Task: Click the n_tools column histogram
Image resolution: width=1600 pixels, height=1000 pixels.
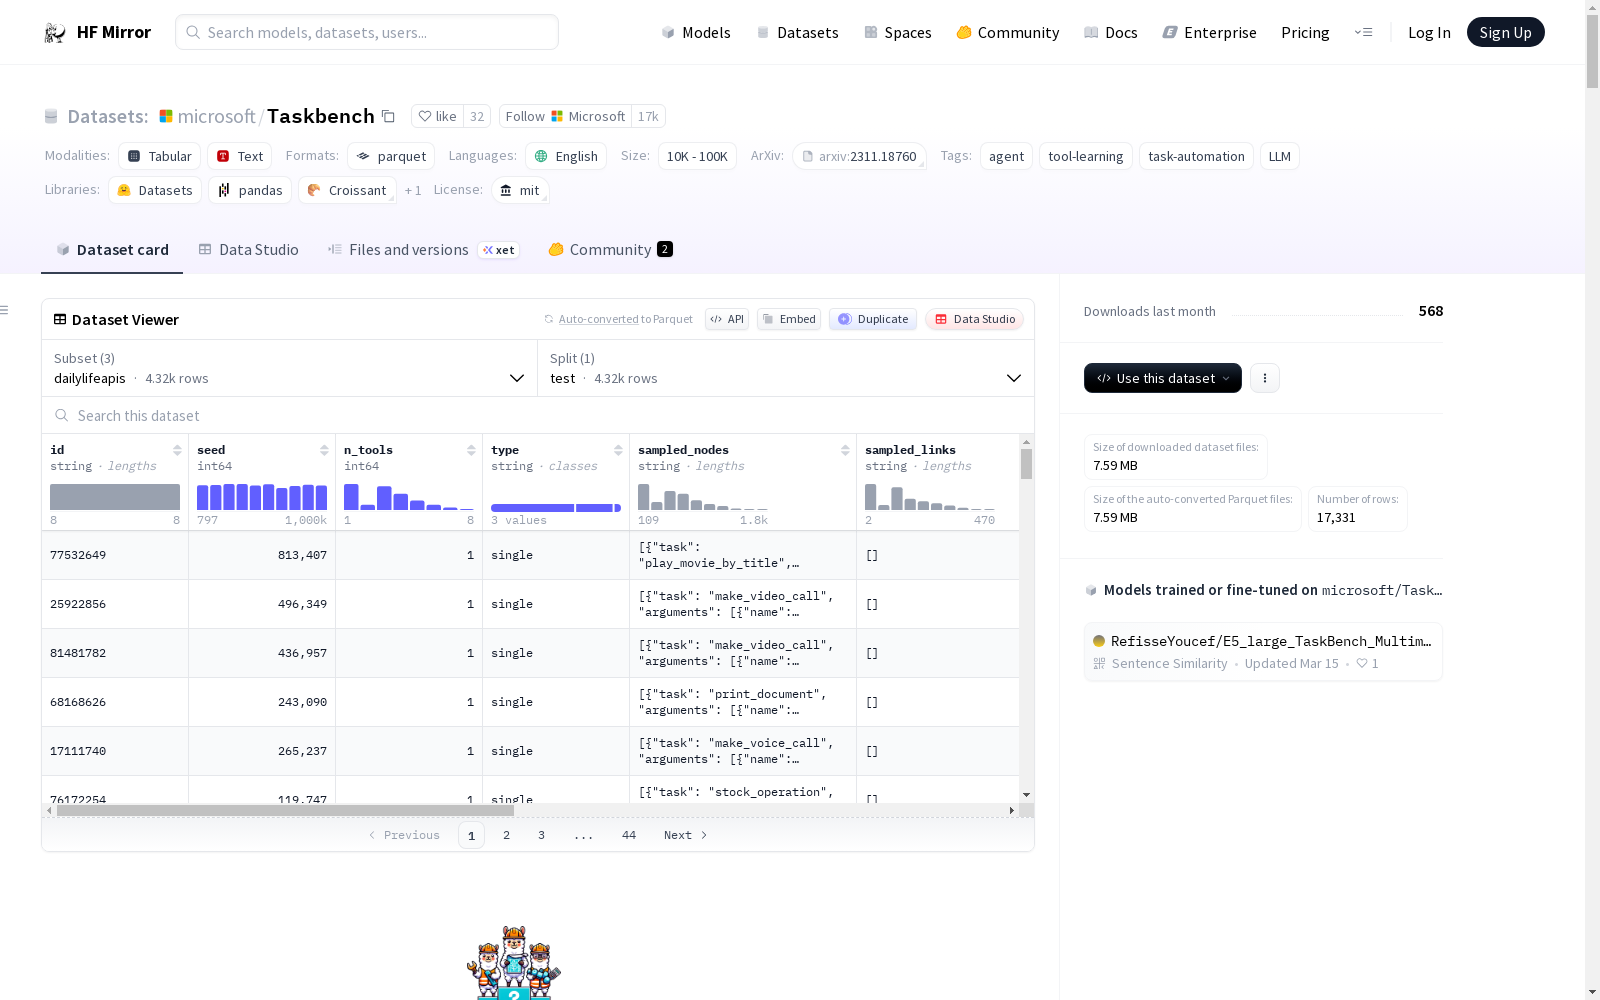Action: (409, 497)
